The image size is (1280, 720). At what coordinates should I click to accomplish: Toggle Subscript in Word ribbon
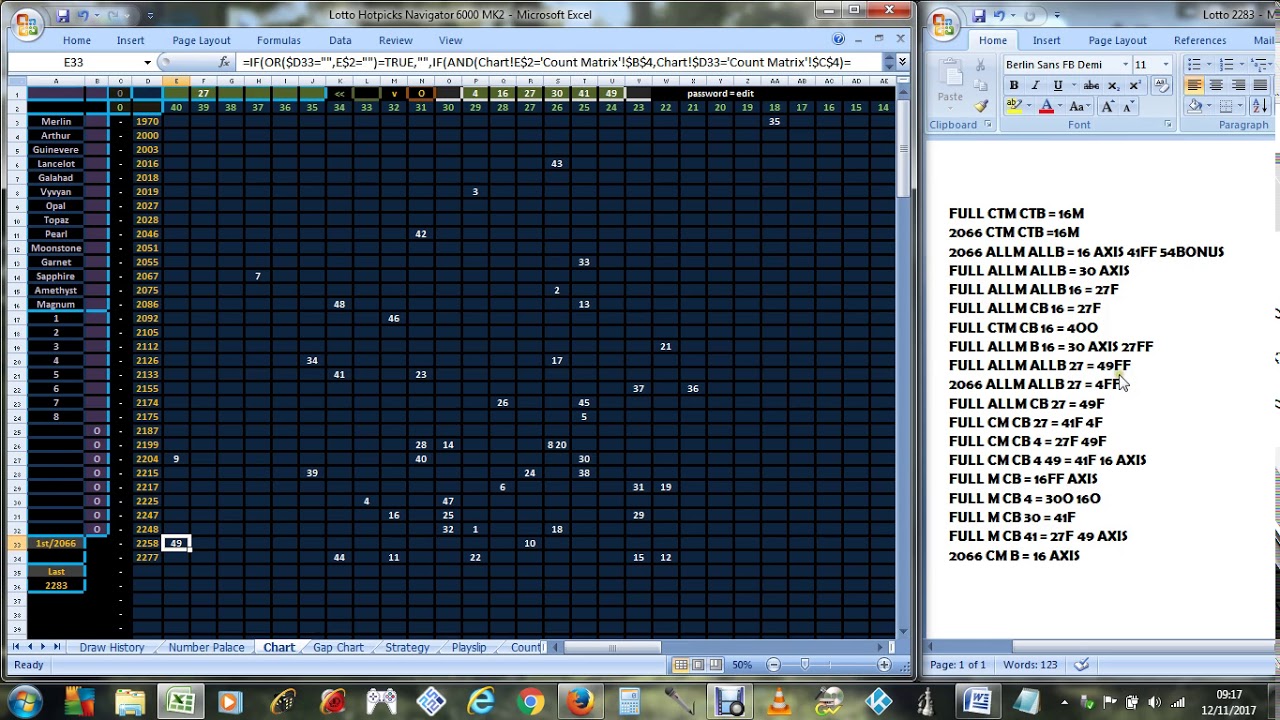coord(1112,86)
